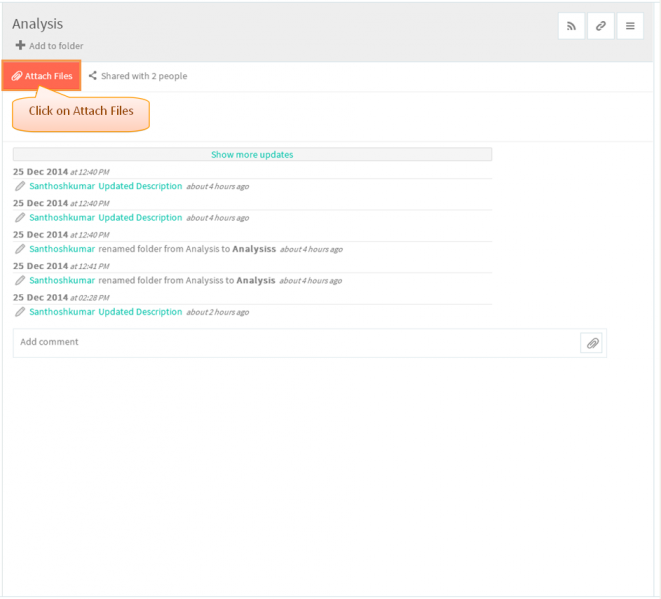
Task: Click Santhoshkumar in second Updated Description entry
Action: (x=62, y=218)
